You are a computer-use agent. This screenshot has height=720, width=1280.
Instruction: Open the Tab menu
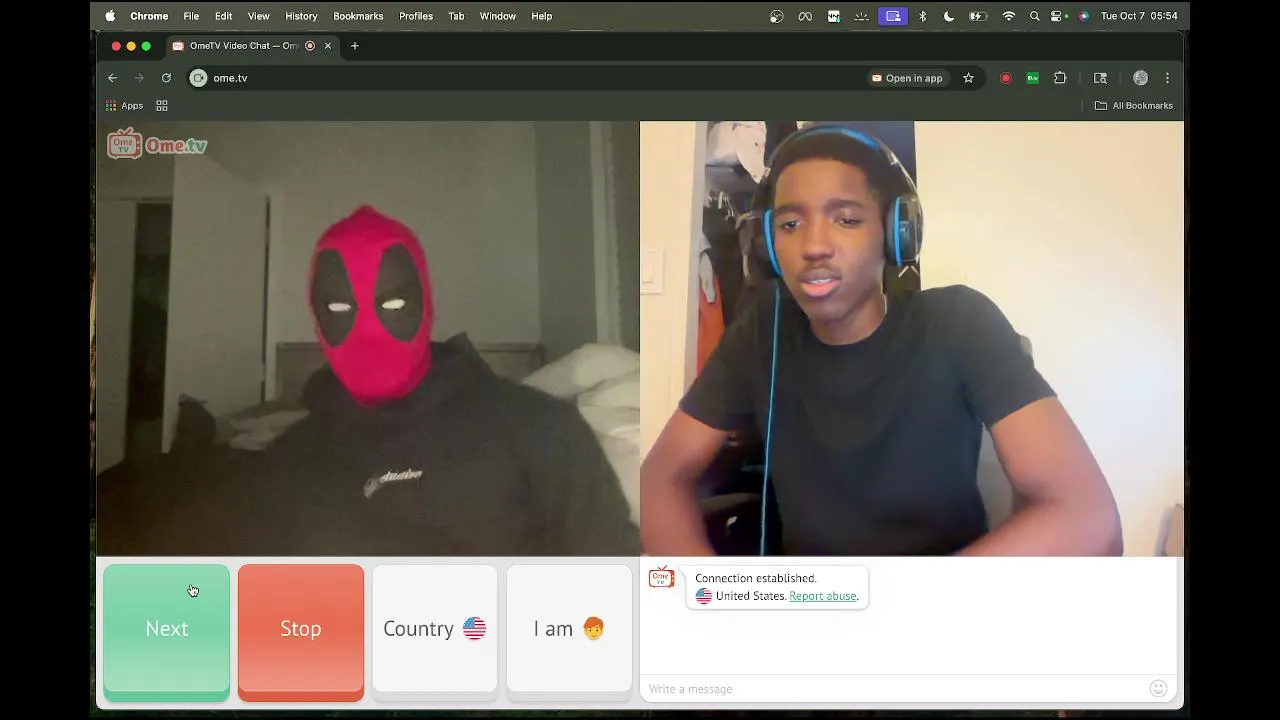456,16
